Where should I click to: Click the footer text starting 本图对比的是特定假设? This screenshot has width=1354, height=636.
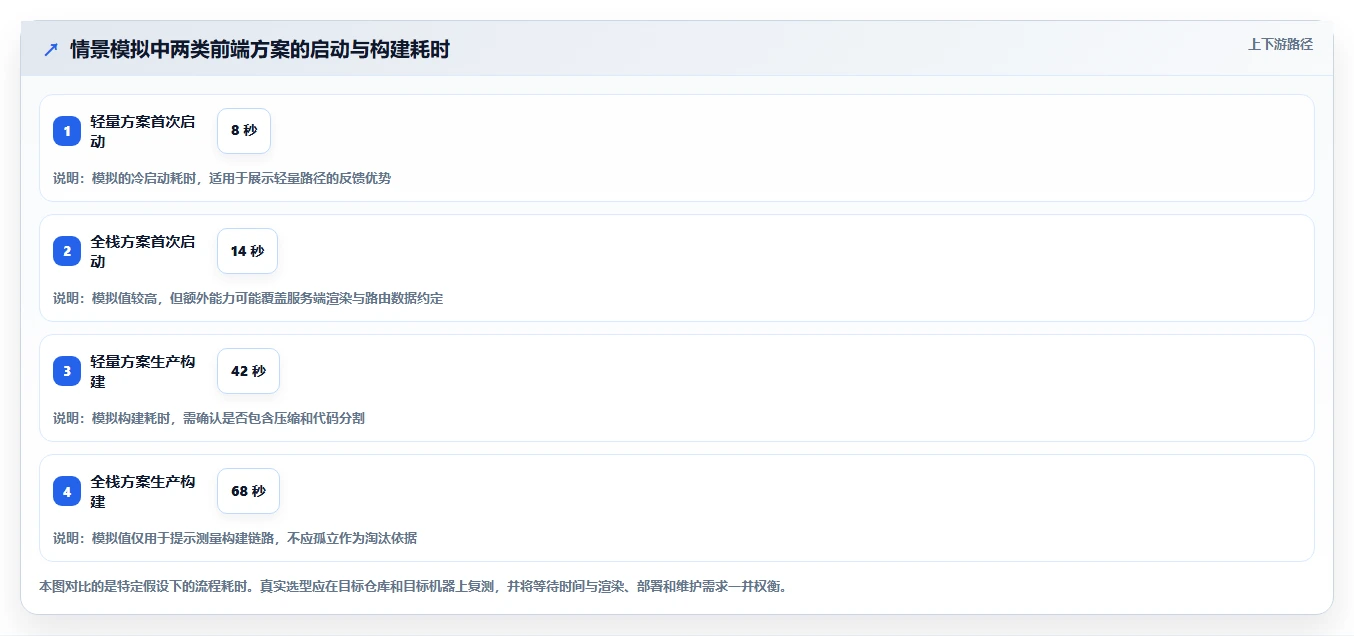click(x=413, y=586)
